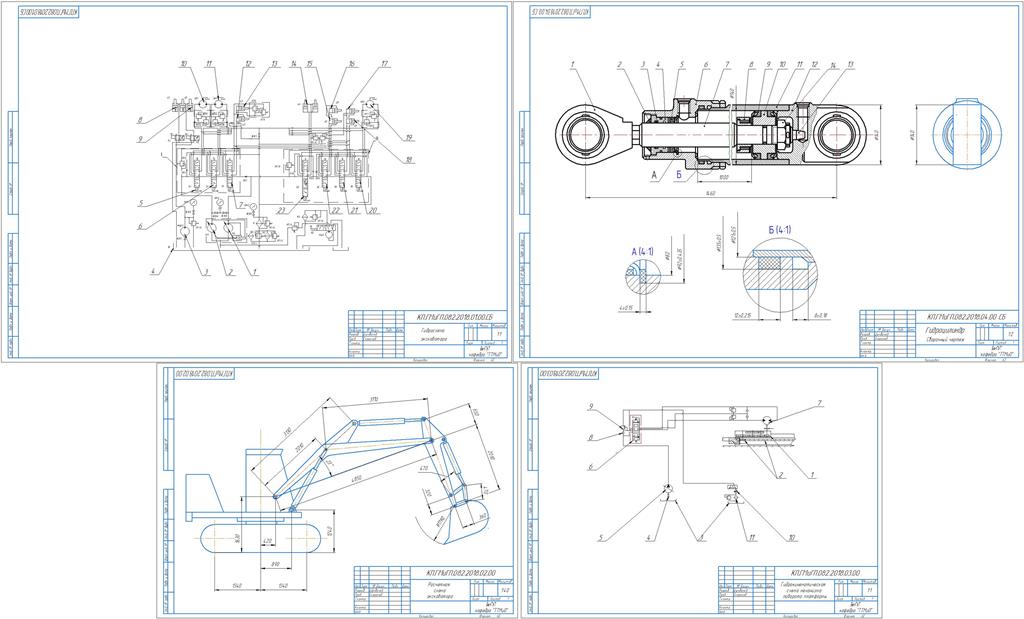Select callout number 1 on the cylinder drawing
The width and height of the screenshot is (1024, 619).
pyautogui.click(x=572, y=65)
